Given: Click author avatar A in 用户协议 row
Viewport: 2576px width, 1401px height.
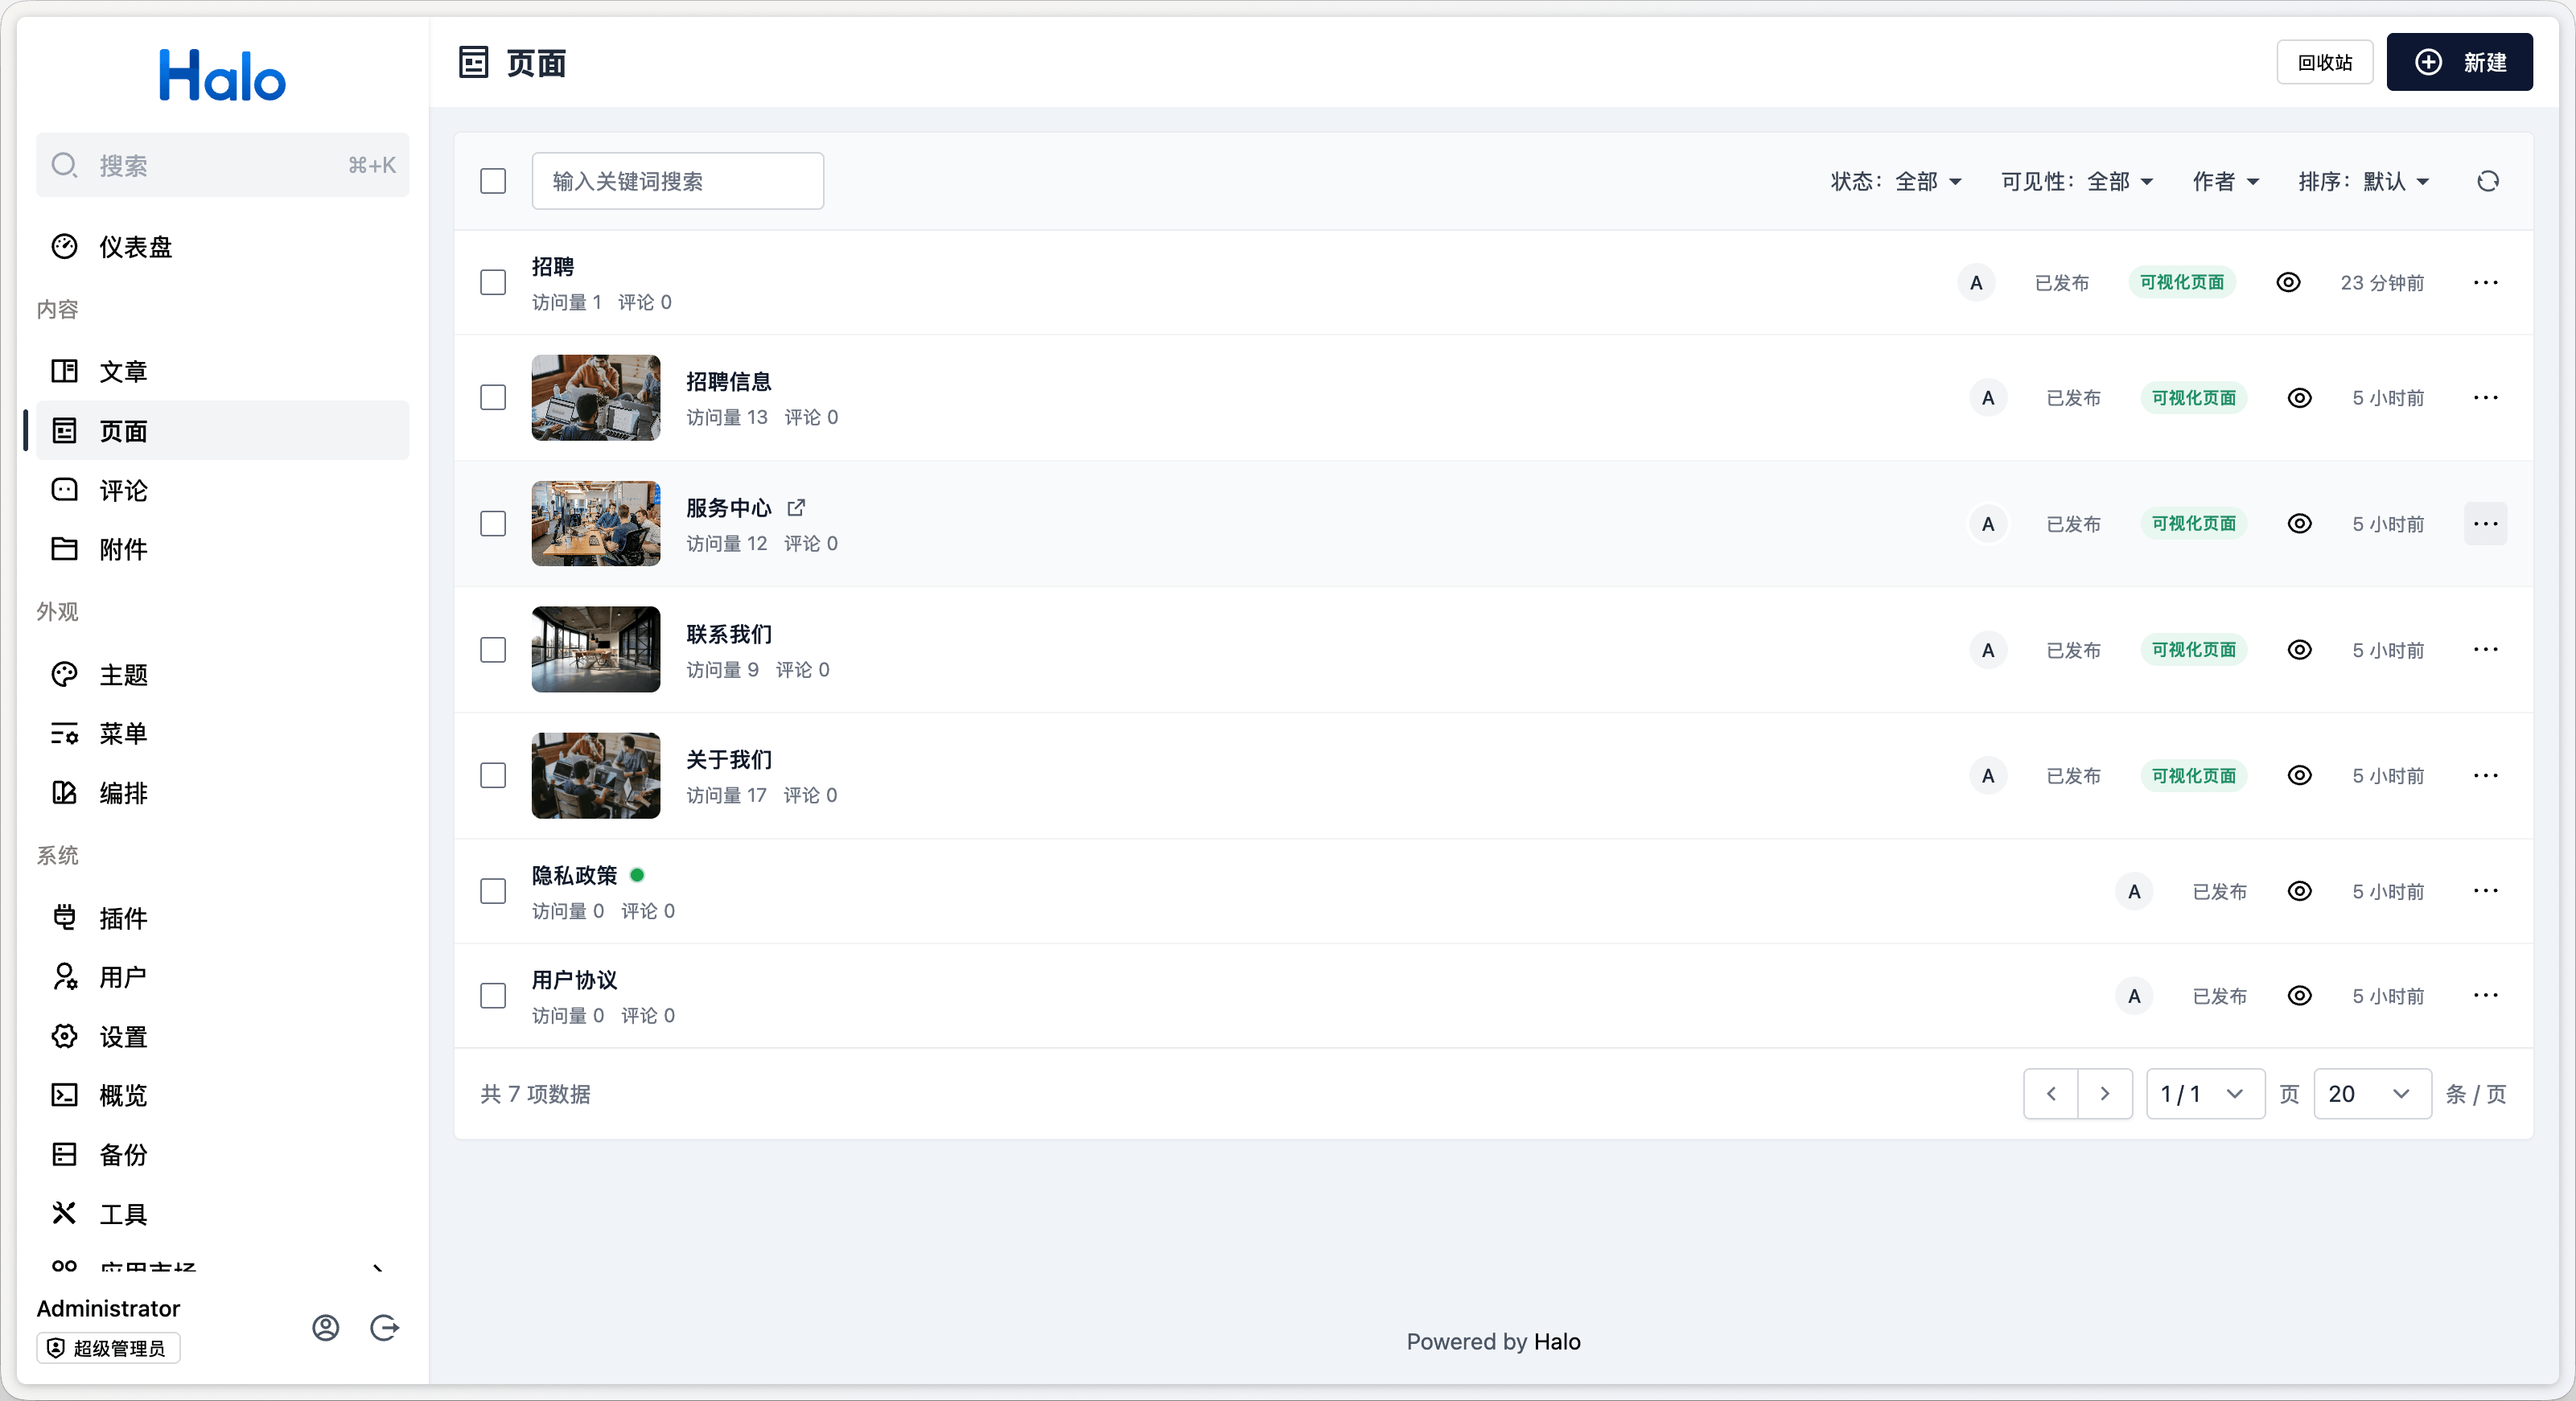Looking at the screenshot, I should pyautogui.click(x=2134, y=996).
